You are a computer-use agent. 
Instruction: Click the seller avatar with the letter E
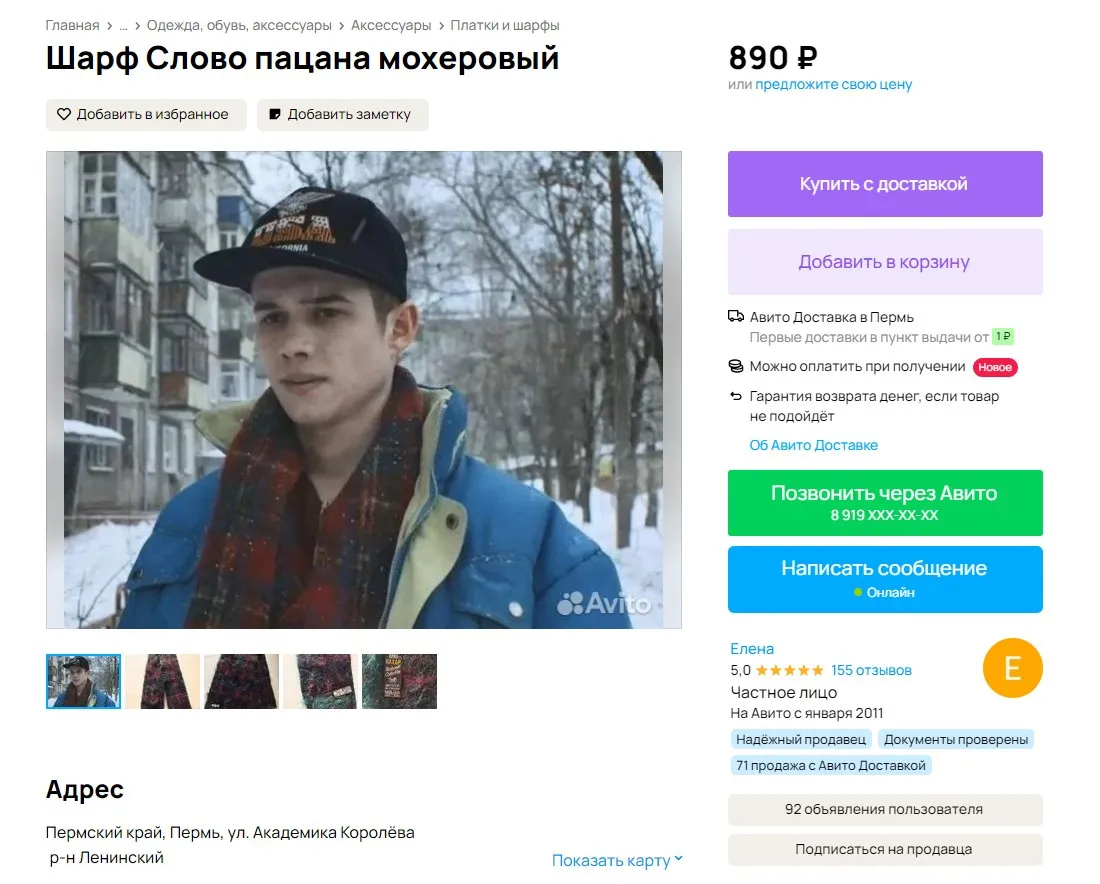click(1012, 668)
